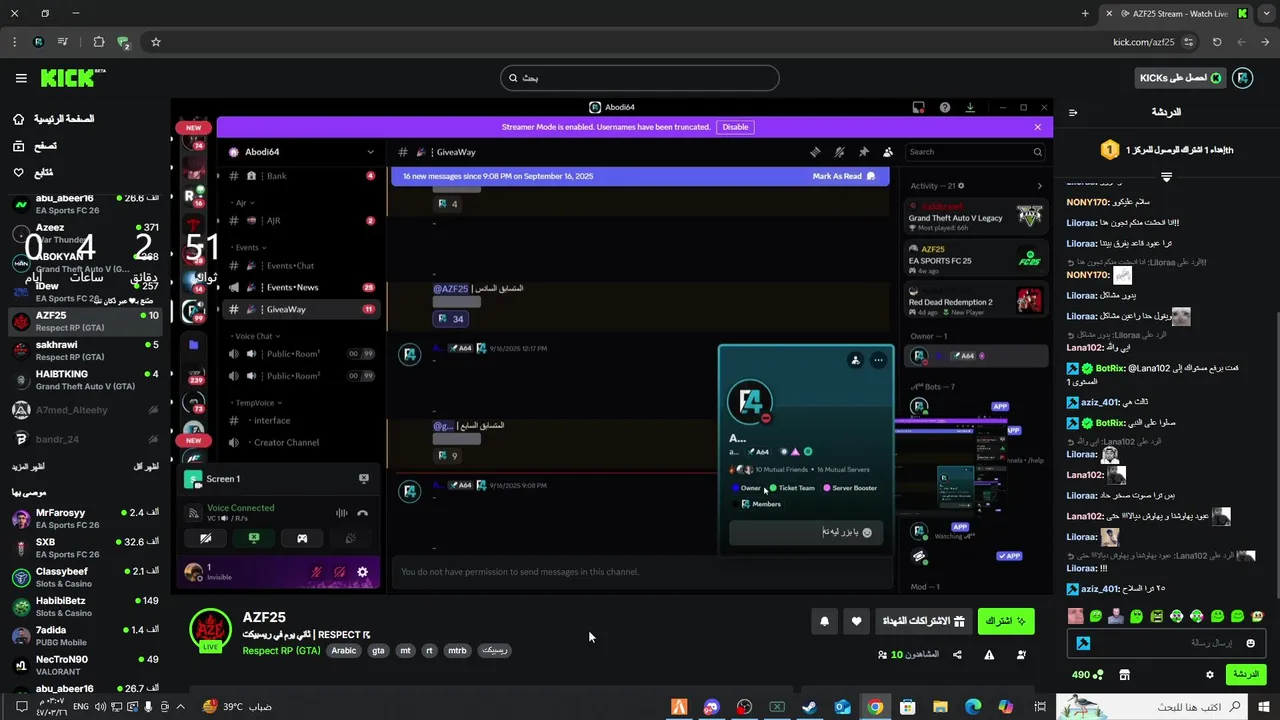Open Discord user settings gear

[x=362, y=572]
